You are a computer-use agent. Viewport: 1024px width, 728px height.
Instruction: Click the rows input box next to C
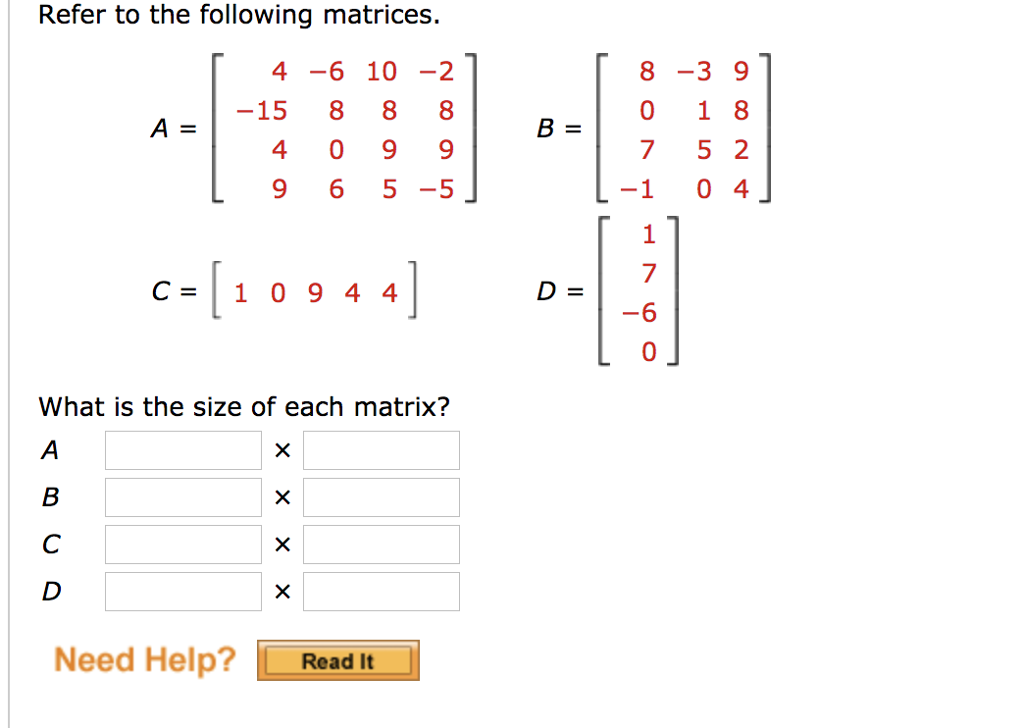point(182,544)
